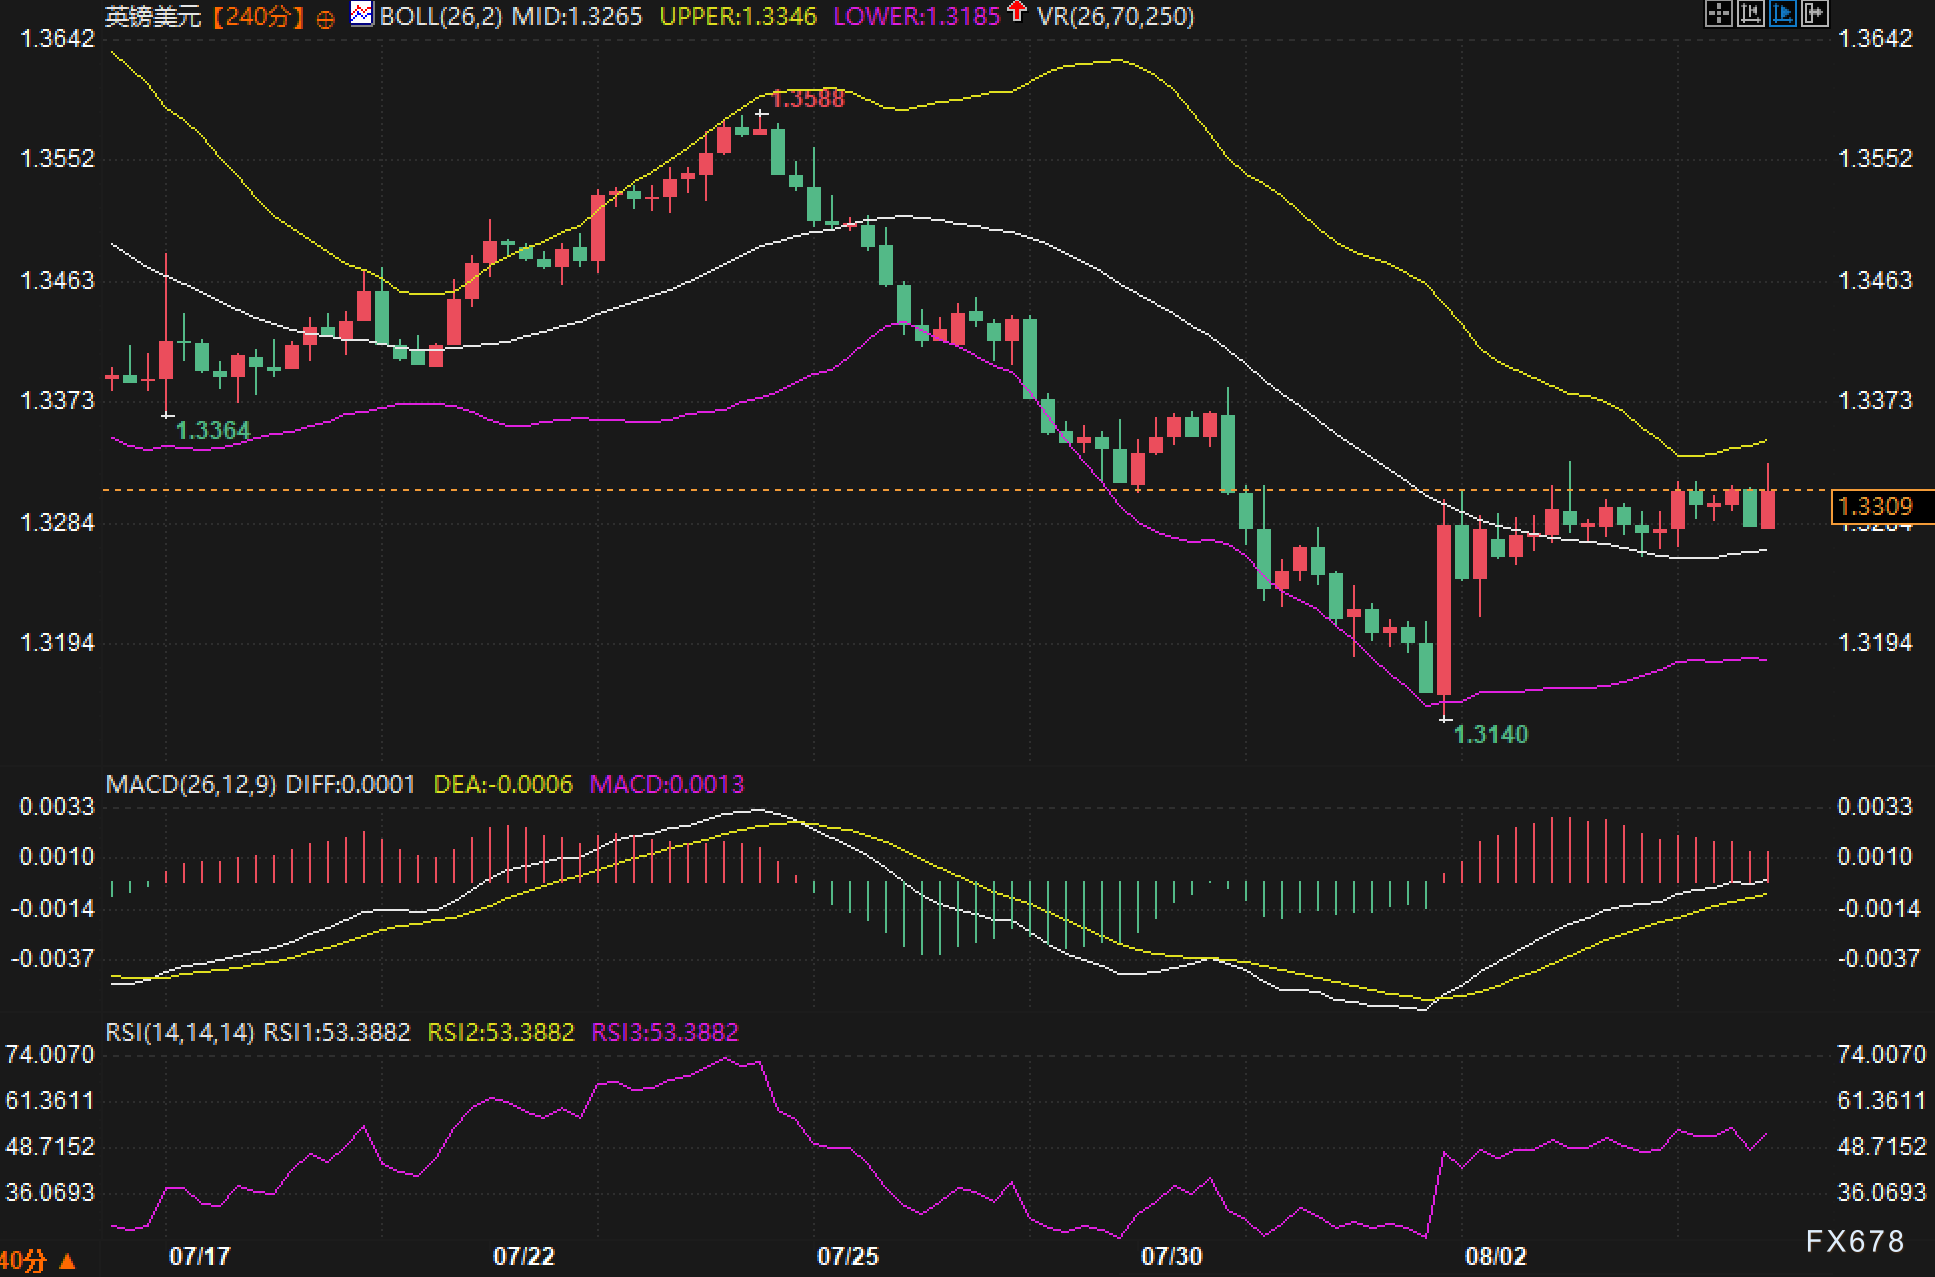
Task: Open the 【240分】 timeframe selector in header
Action: click(258, 17)
